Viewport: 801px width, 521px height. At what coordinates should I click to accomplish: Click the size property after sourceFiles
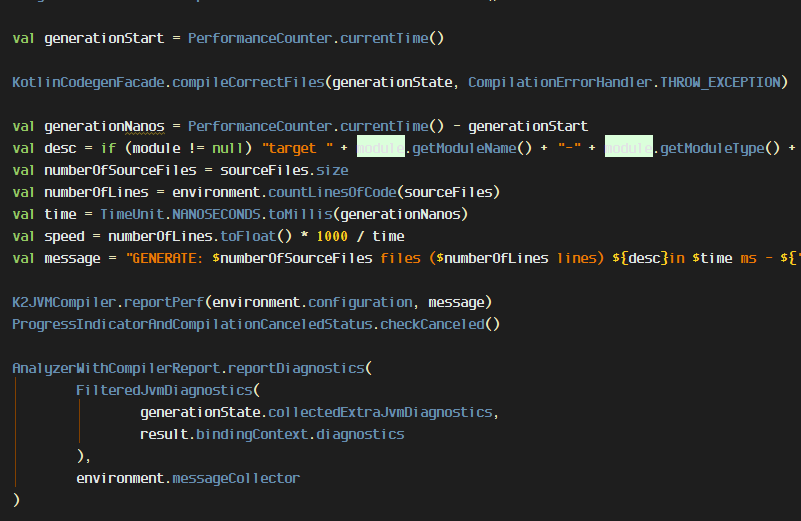(332, 170)
